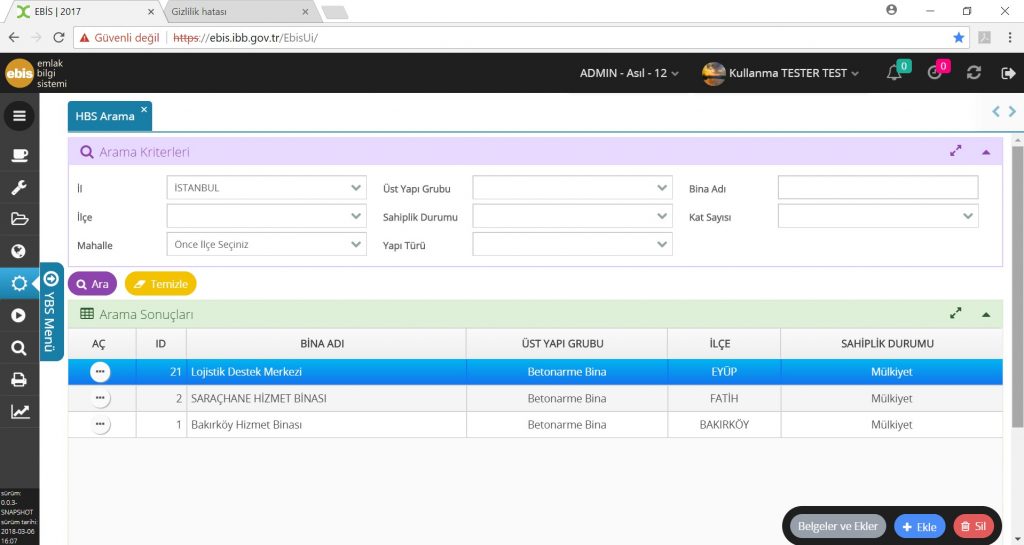The height and width of the screenshot is (545, 1024).
Task: Open the line chart sidebar icon
Action: (x=19, y=411)
